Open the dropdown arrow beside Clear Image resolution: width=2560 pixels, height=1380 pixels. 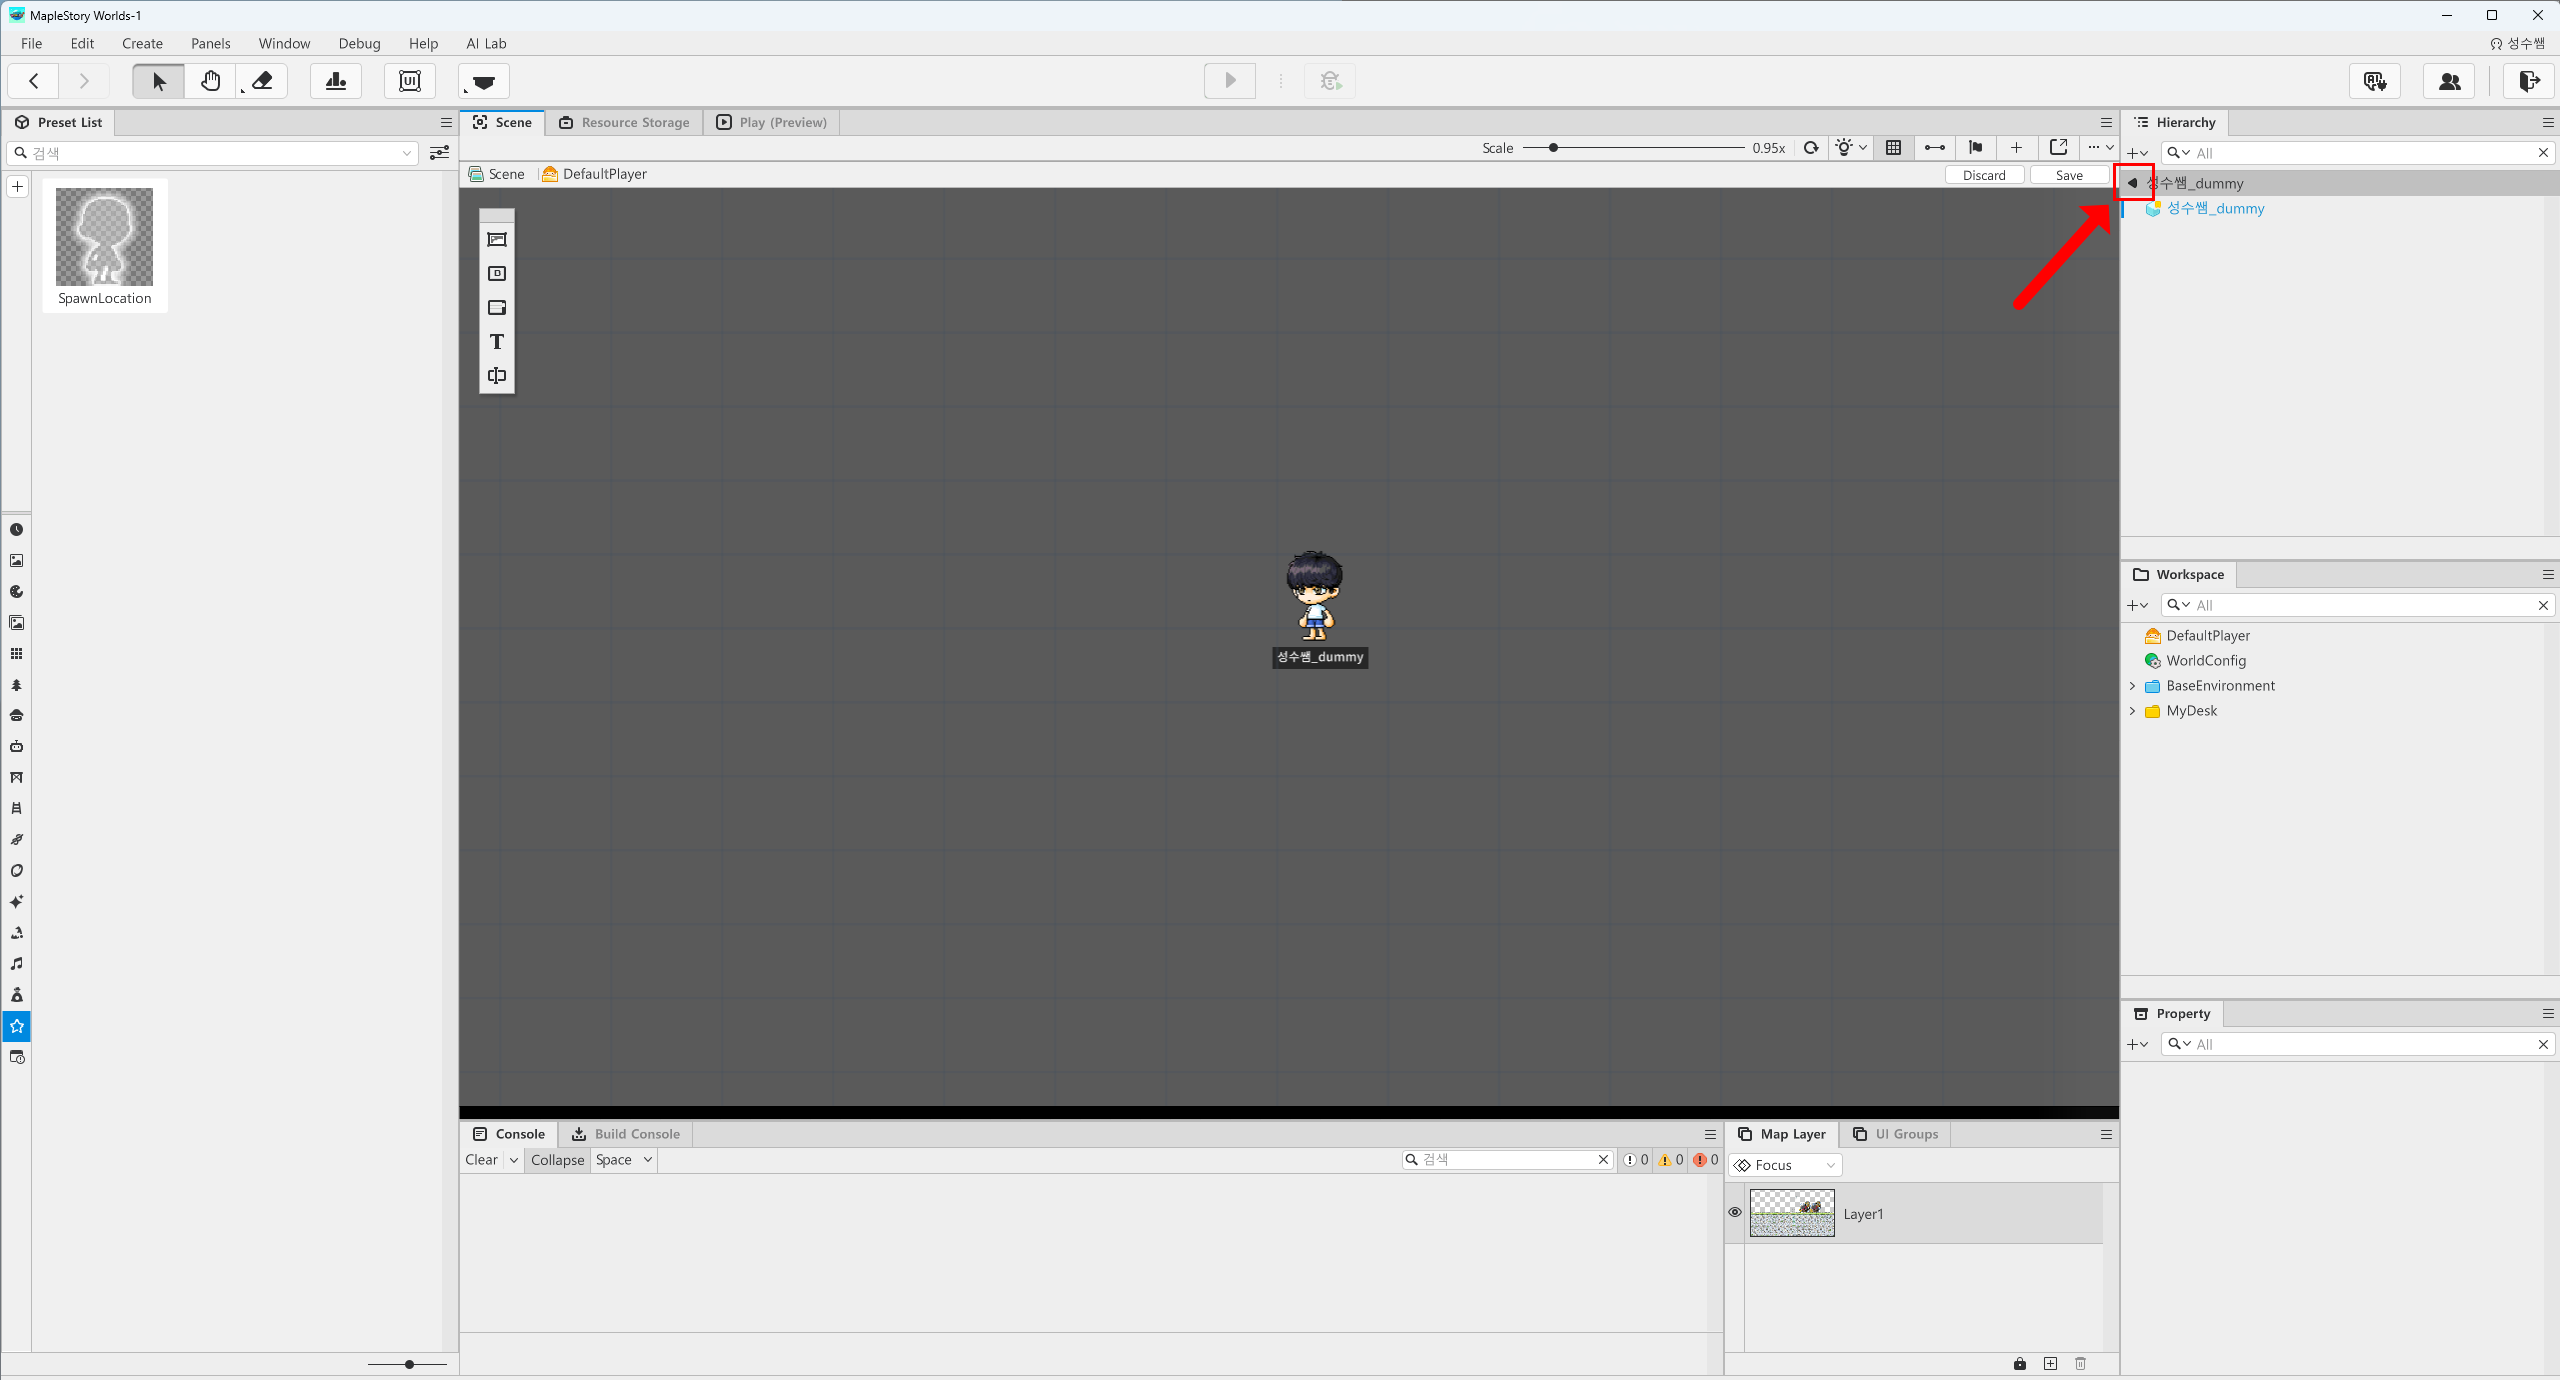(x=514, y=1160)
